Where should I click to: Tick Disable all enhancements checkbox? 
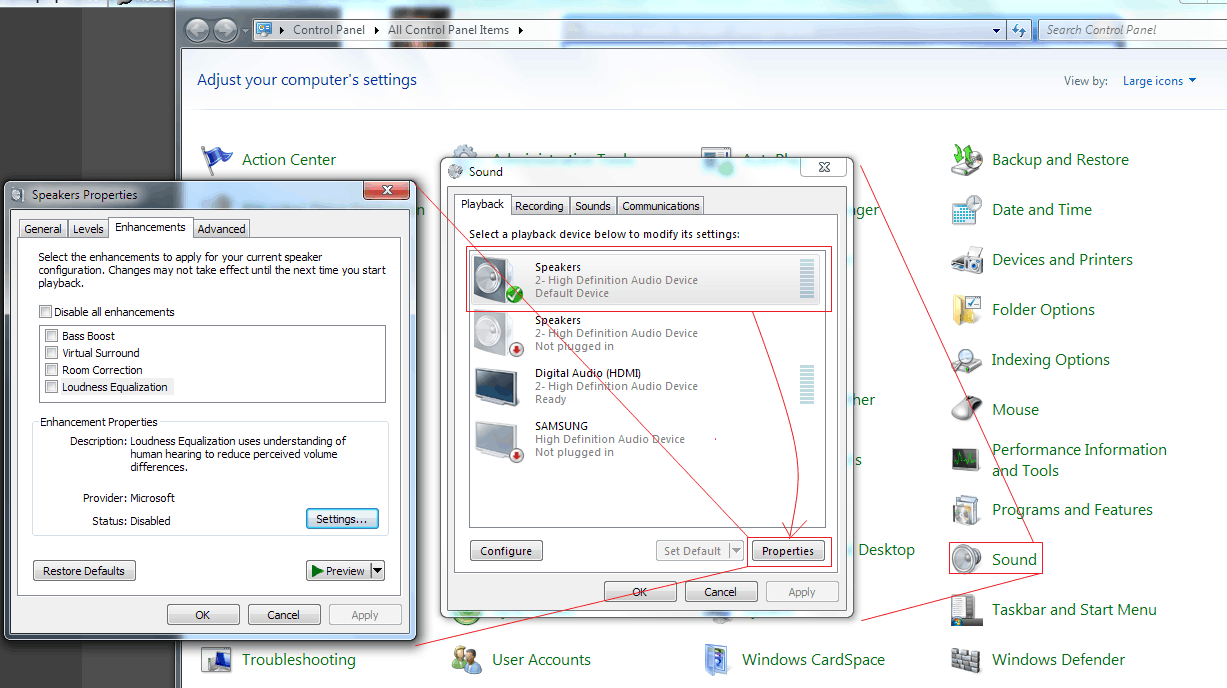45,312
